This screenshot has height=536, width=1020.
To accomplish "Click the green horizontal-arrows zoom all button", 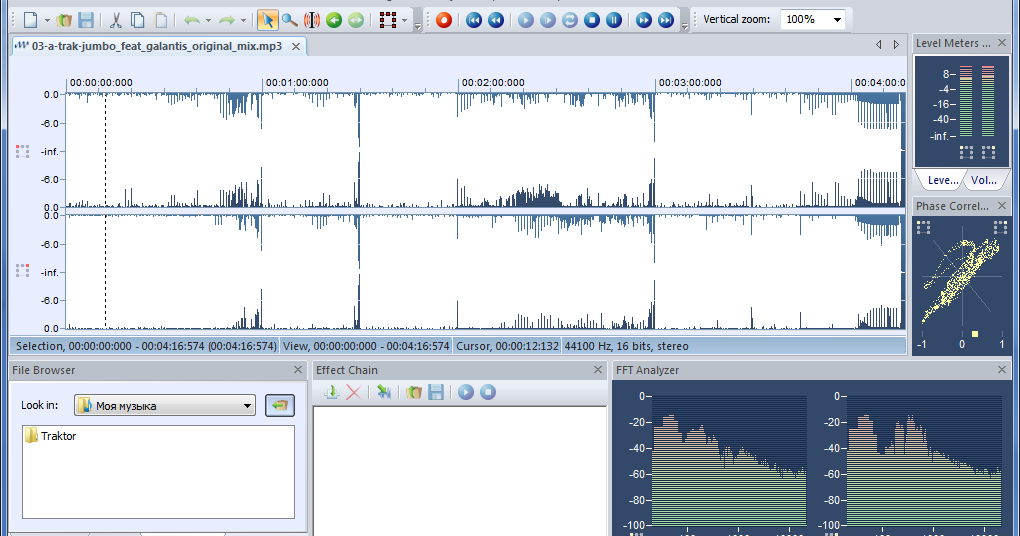I will [356, 20].
